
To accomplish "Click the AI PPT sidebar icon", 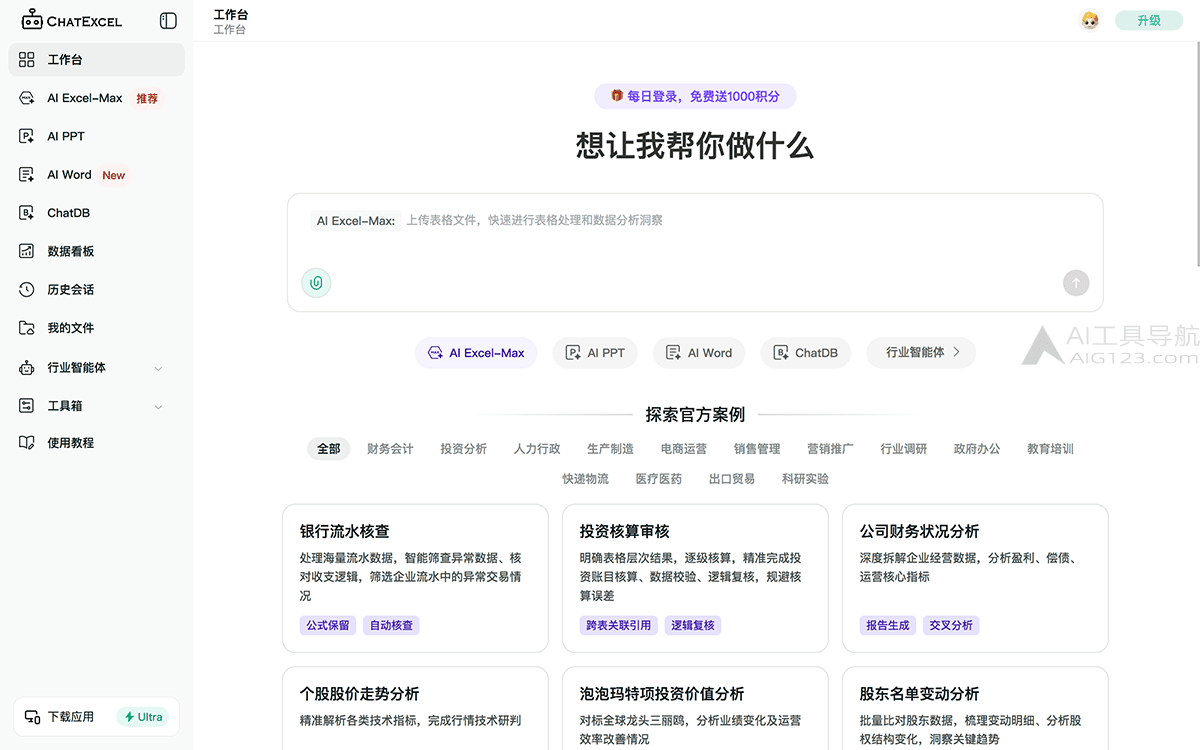I will click(27, 136).
